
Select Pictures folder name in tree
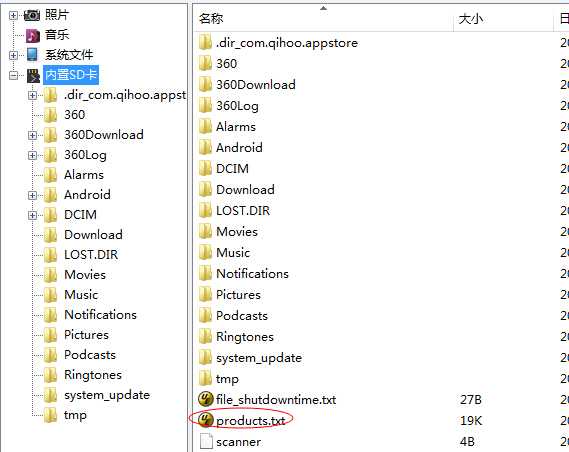(86, 335)
